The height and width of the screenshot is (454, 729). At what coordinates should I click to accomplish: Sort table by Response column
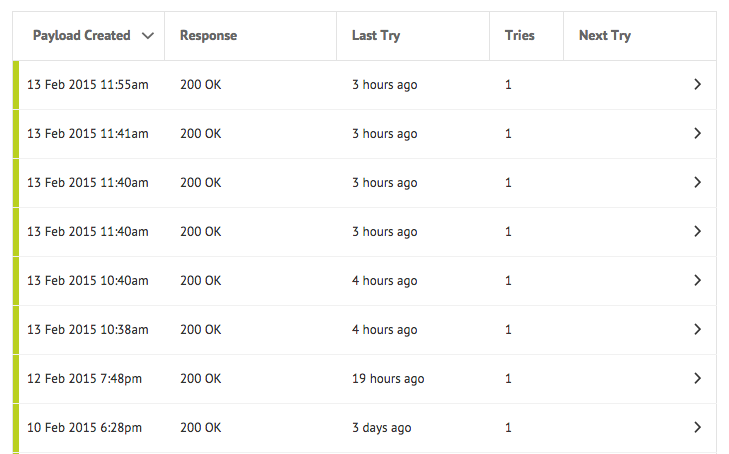208,35
